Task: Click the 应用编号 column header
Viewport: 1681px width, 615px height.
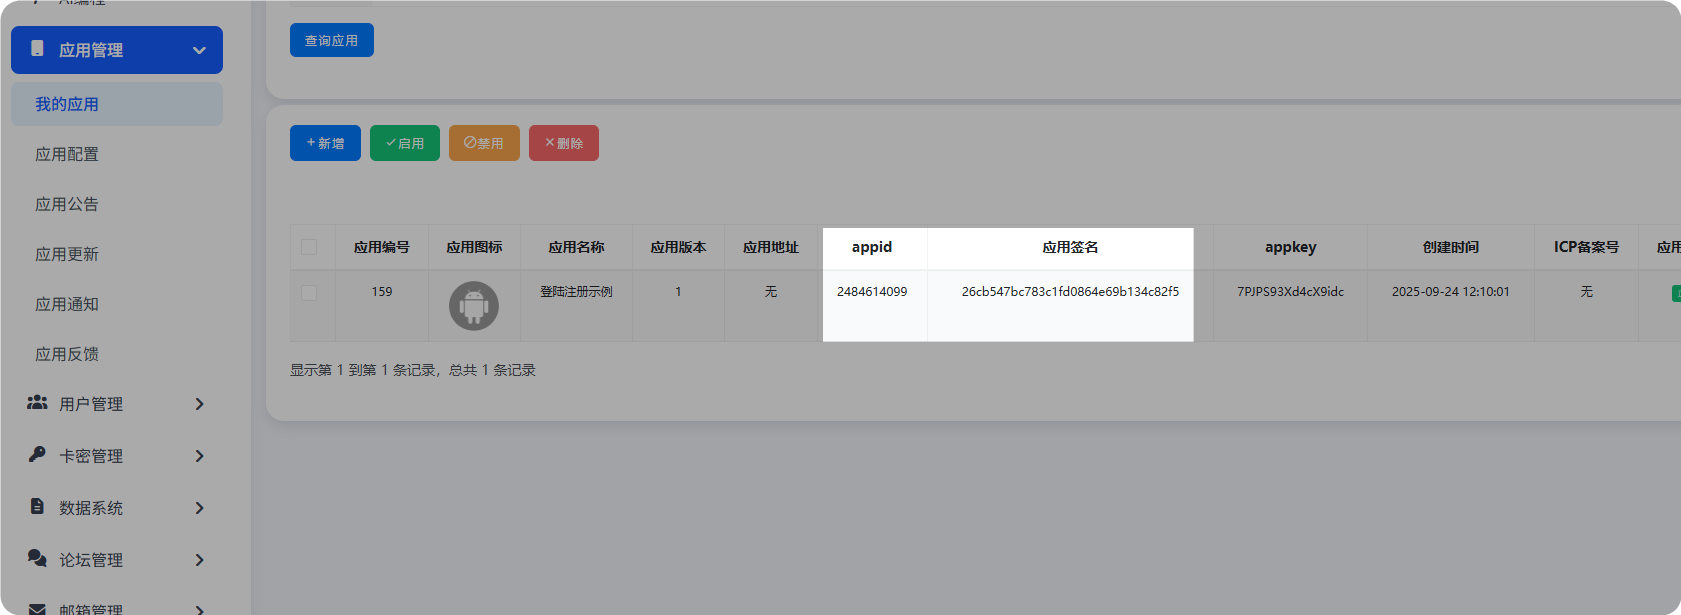Action: click(x=382, y=247)
